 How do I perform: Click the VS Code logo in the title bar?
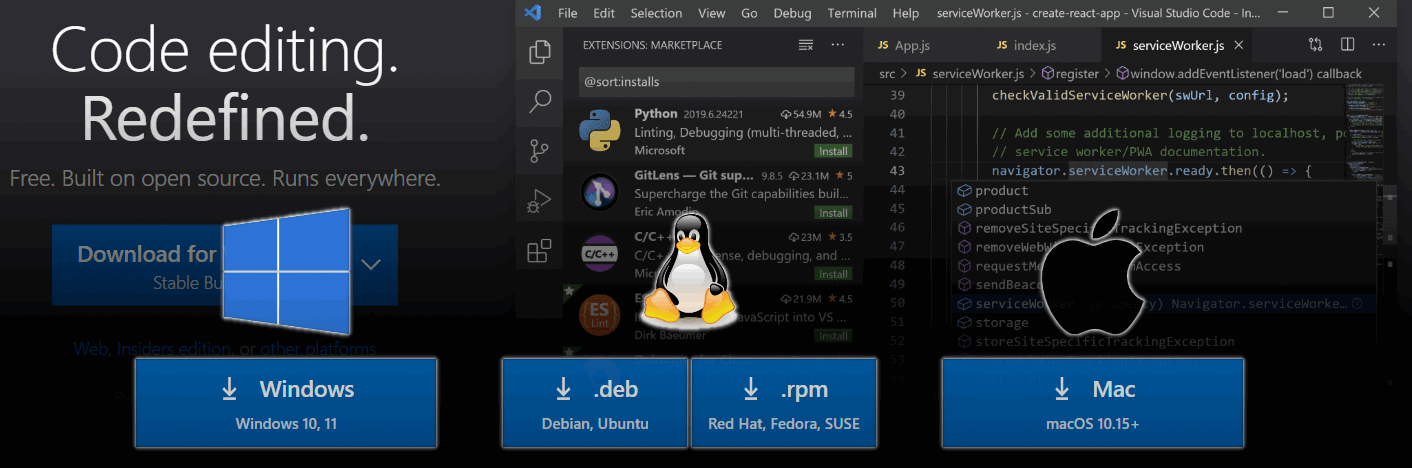coord(532,13)
